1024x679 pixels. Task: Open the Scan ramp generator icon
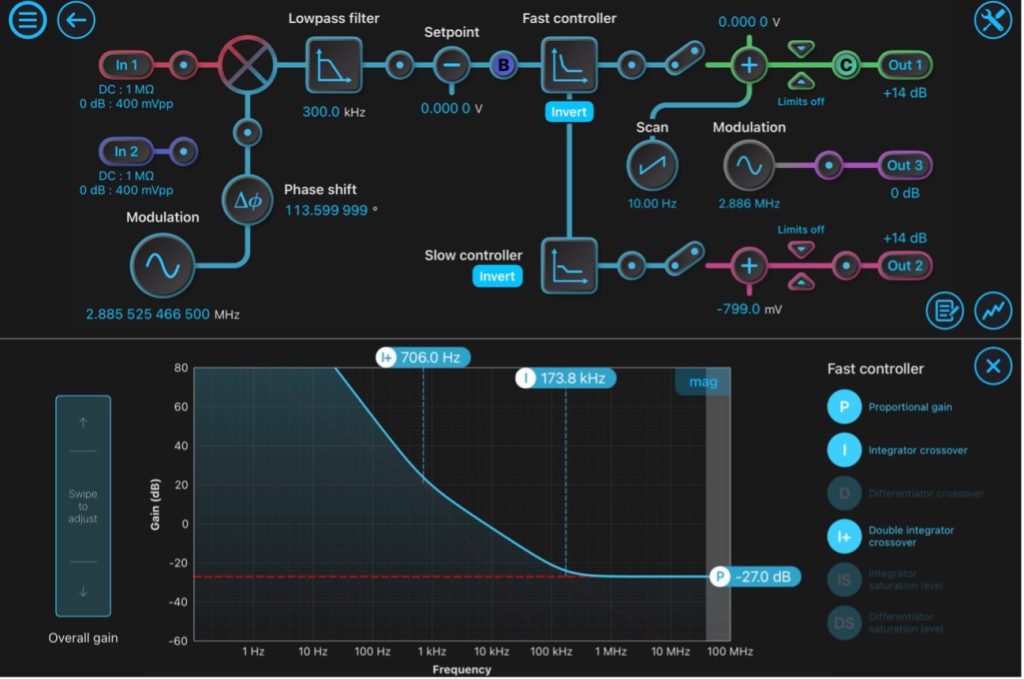[x=652, y=166]
